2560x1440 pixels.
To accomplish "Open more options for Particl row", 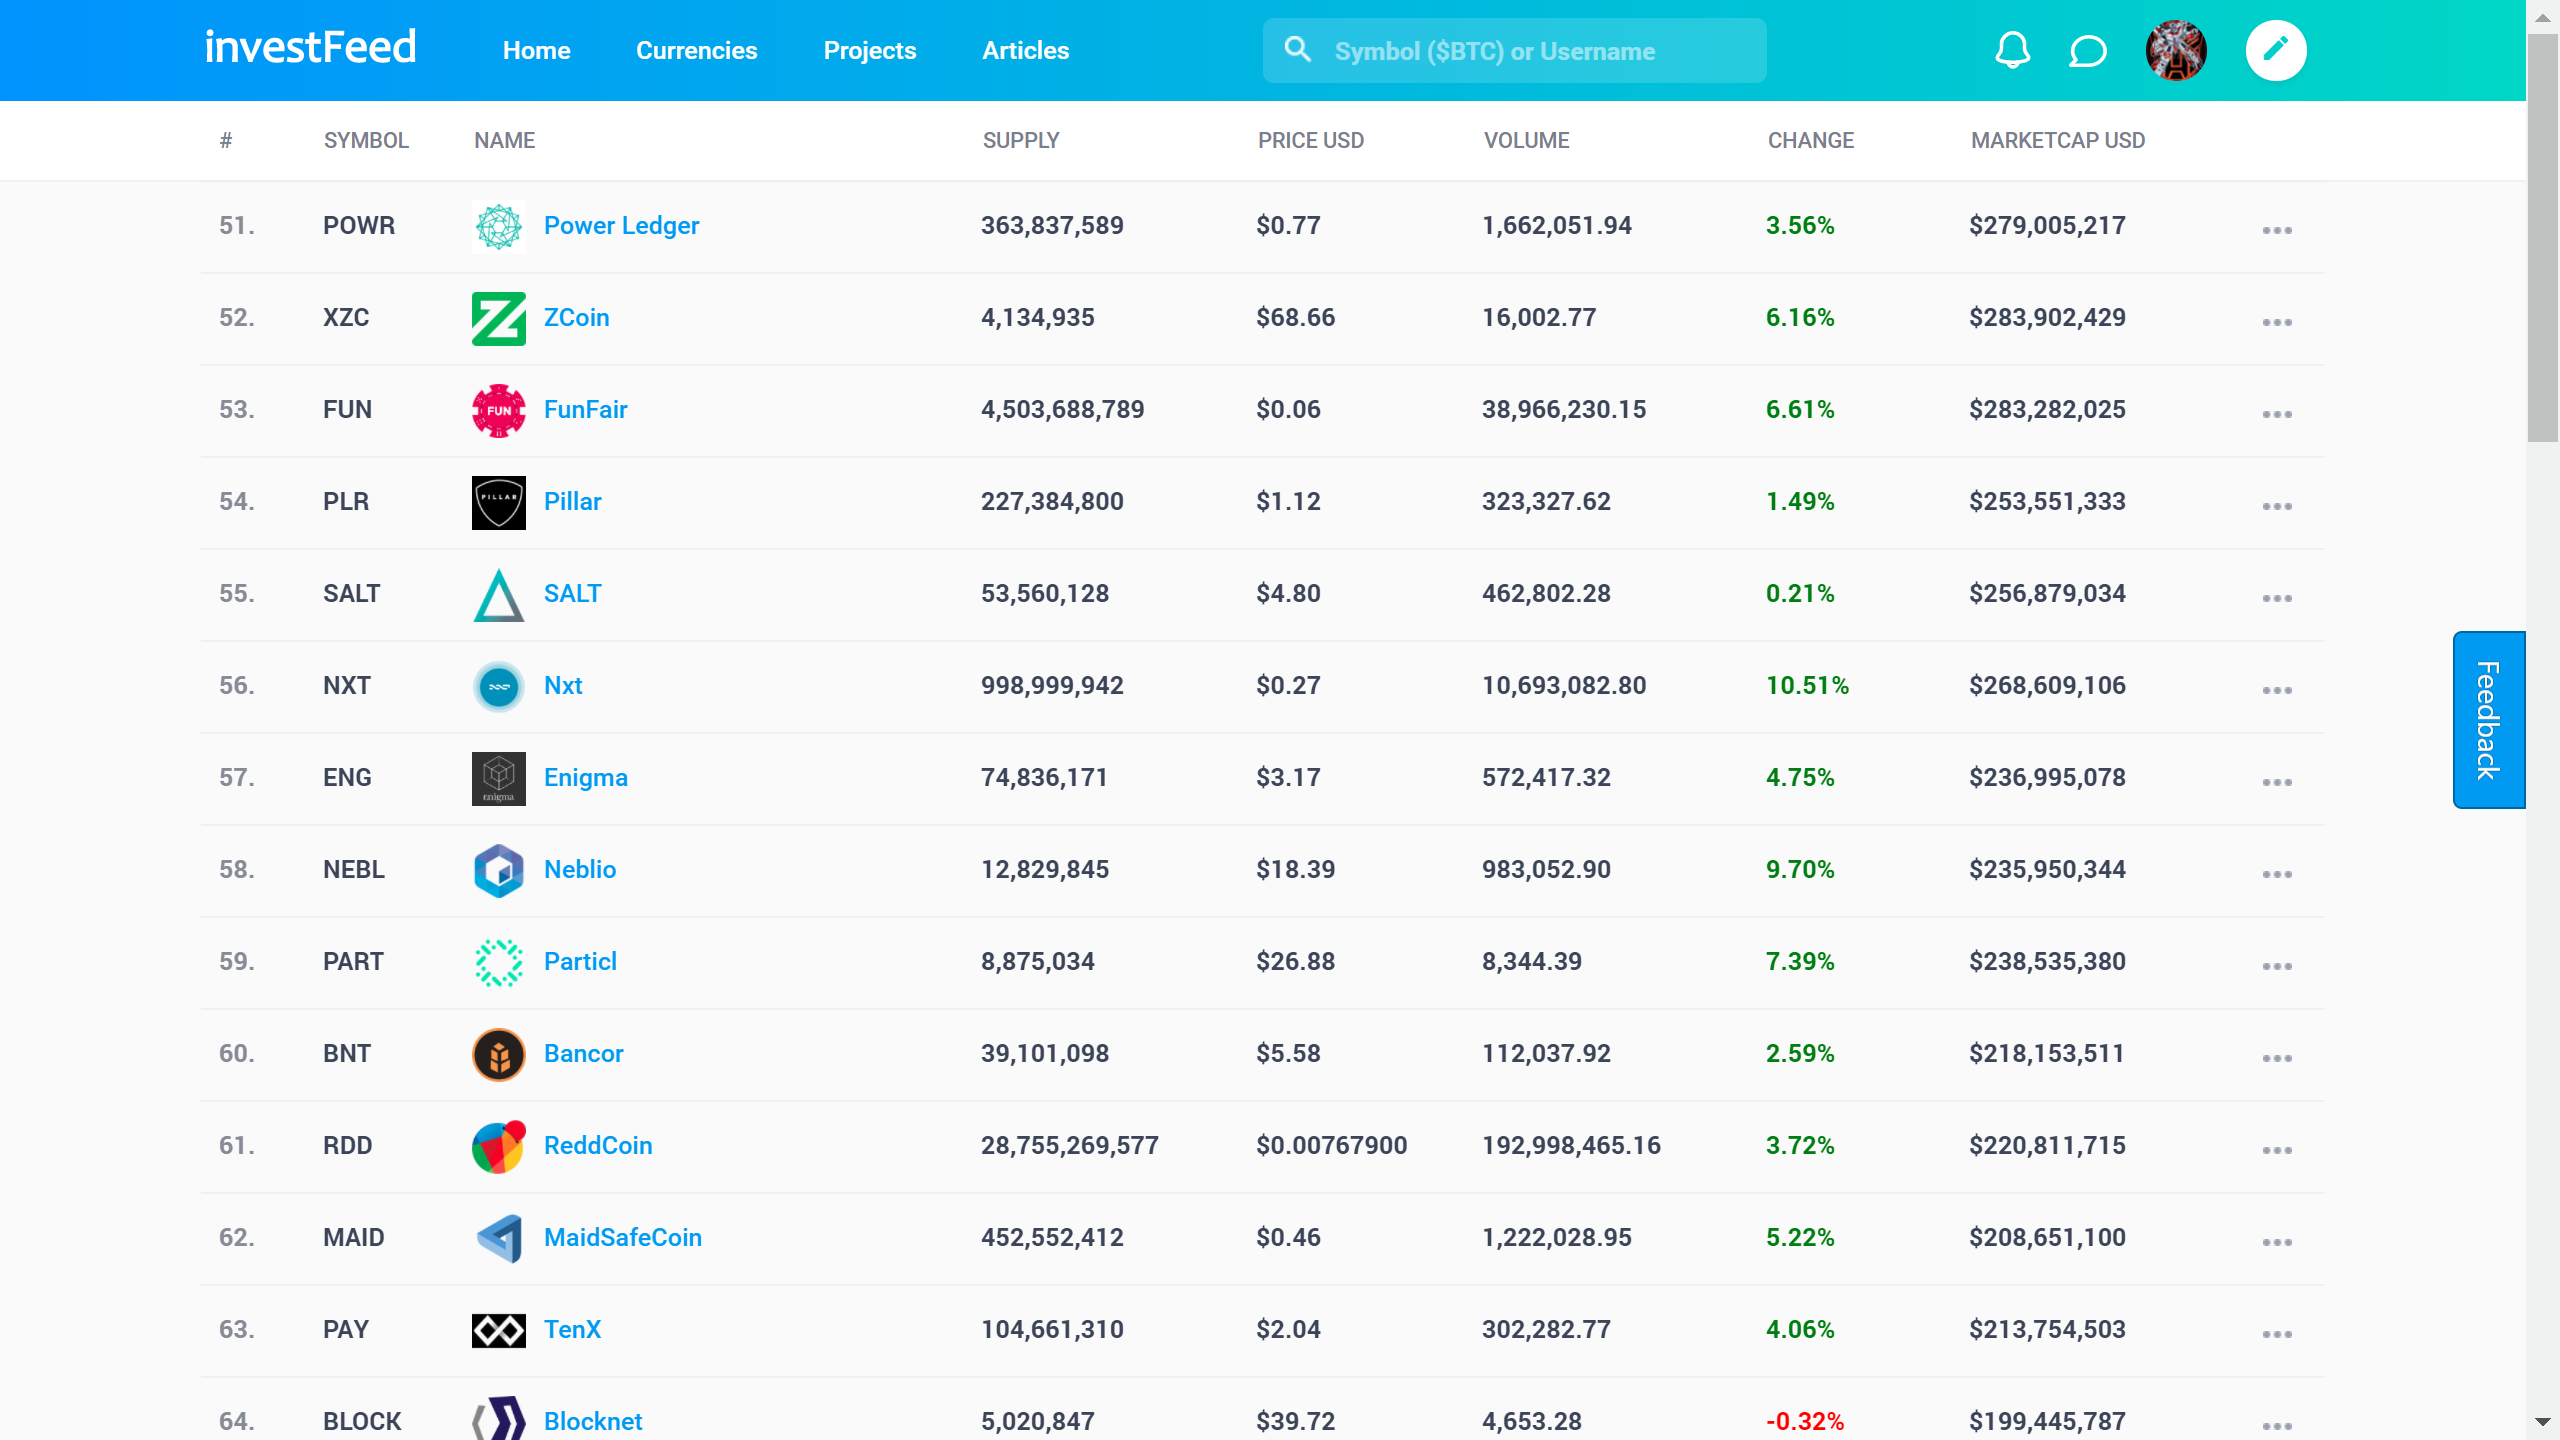I will pyautogui.click(x=2276, y=966).
